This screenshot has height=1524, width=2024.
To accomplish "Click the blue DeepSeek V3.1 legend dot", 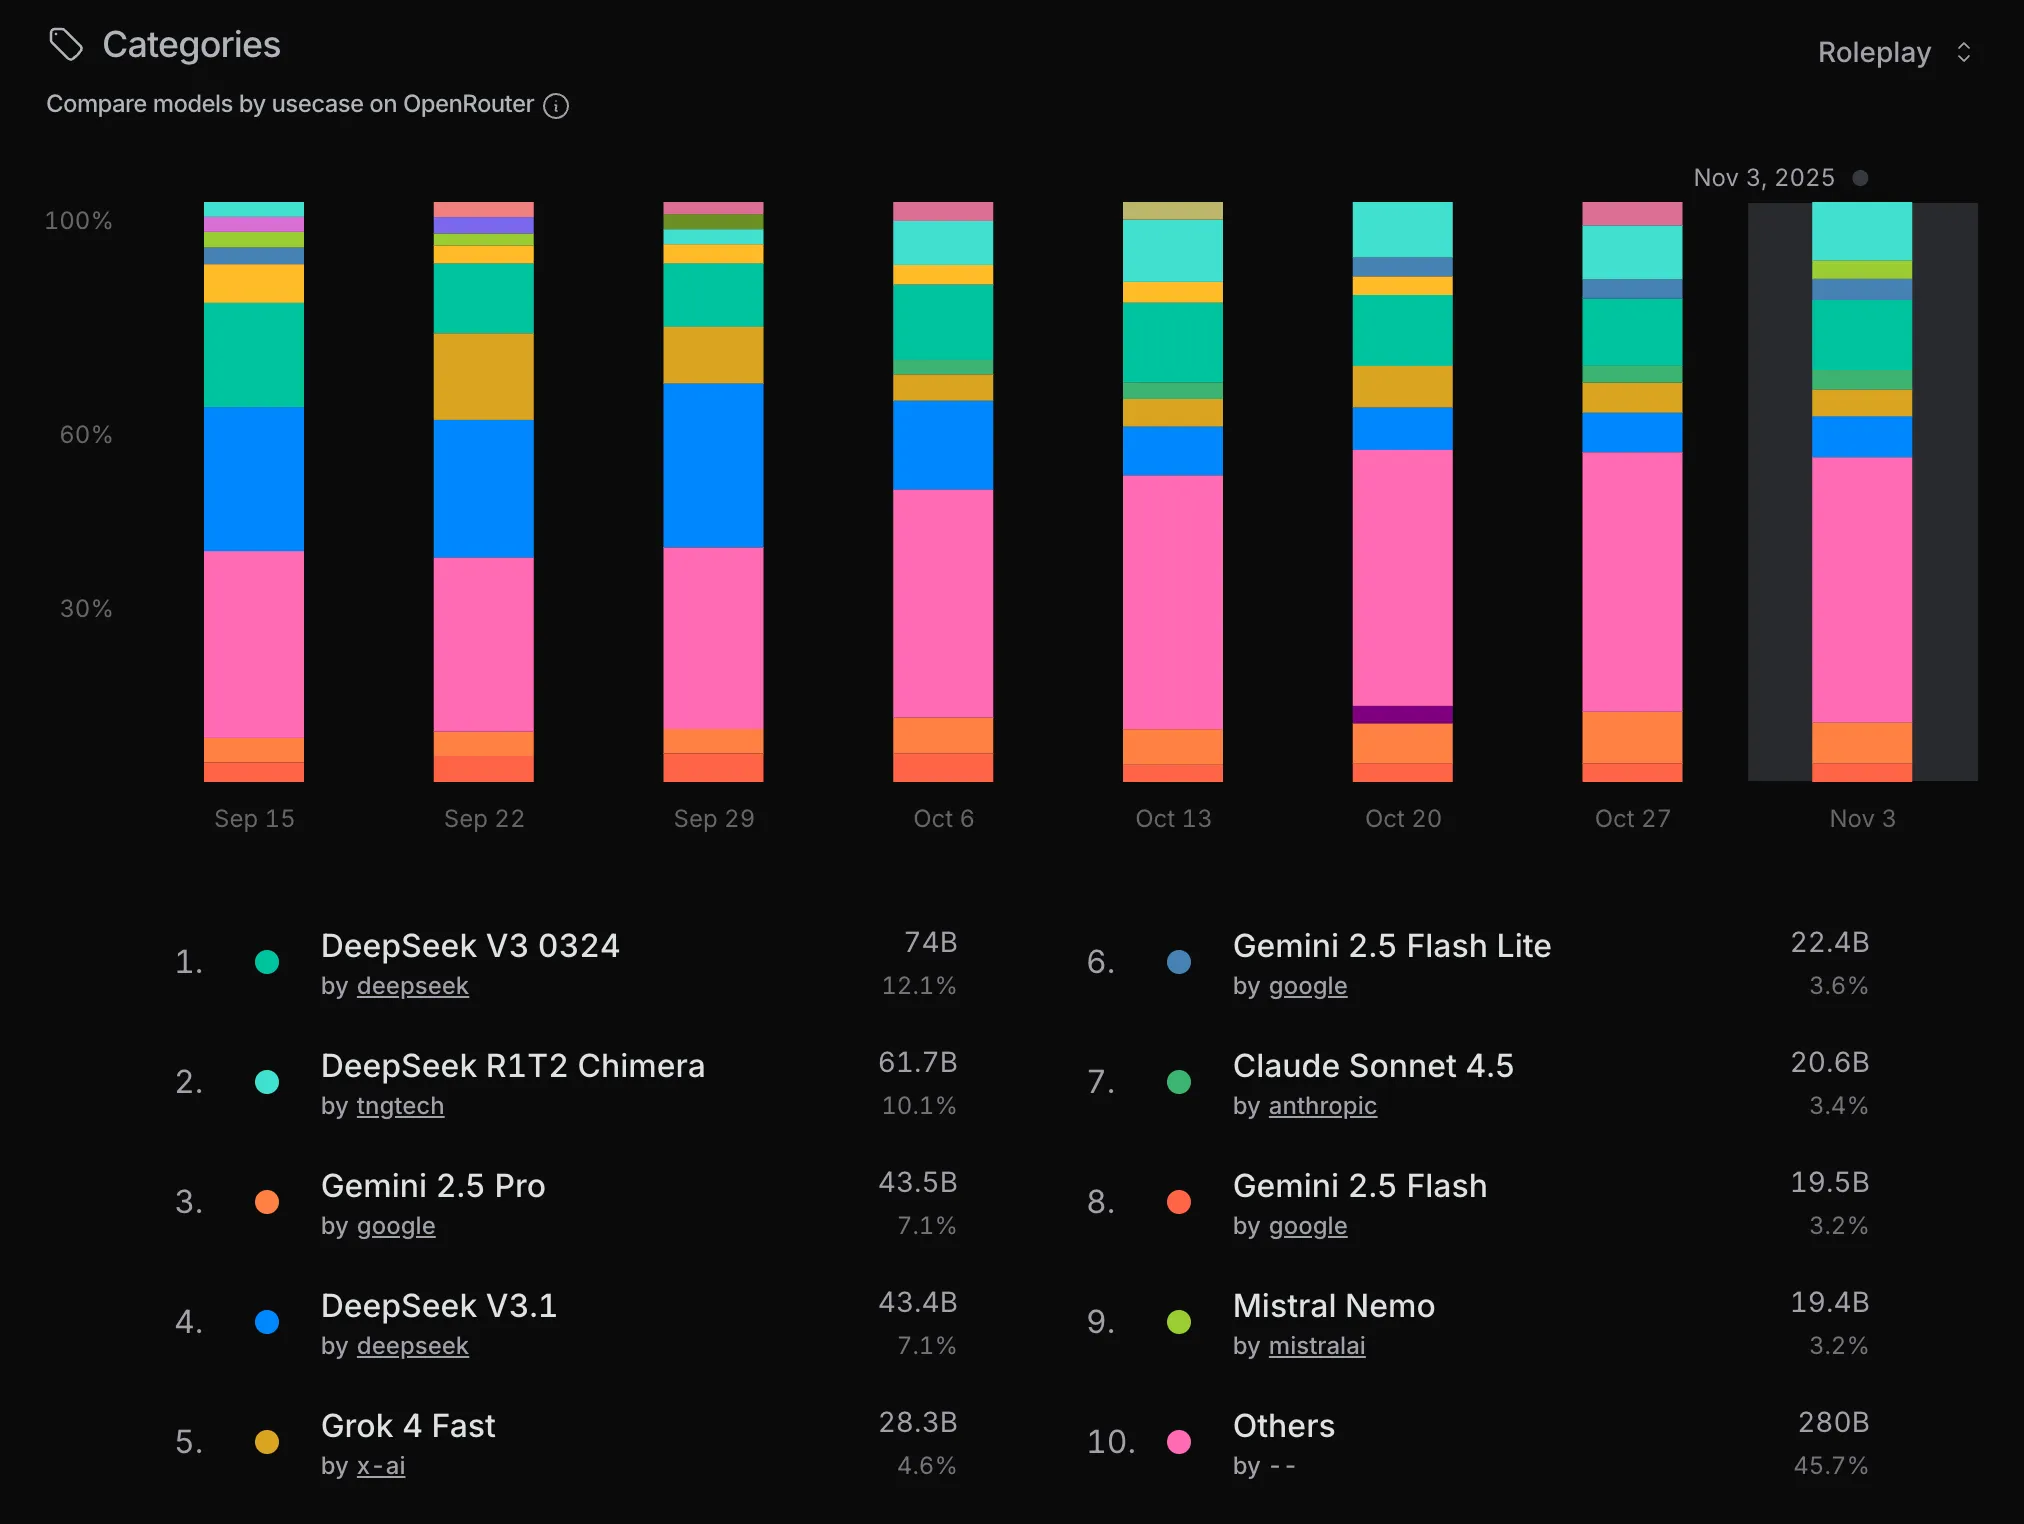I will pyautogui.click(x=267, y=1322).
